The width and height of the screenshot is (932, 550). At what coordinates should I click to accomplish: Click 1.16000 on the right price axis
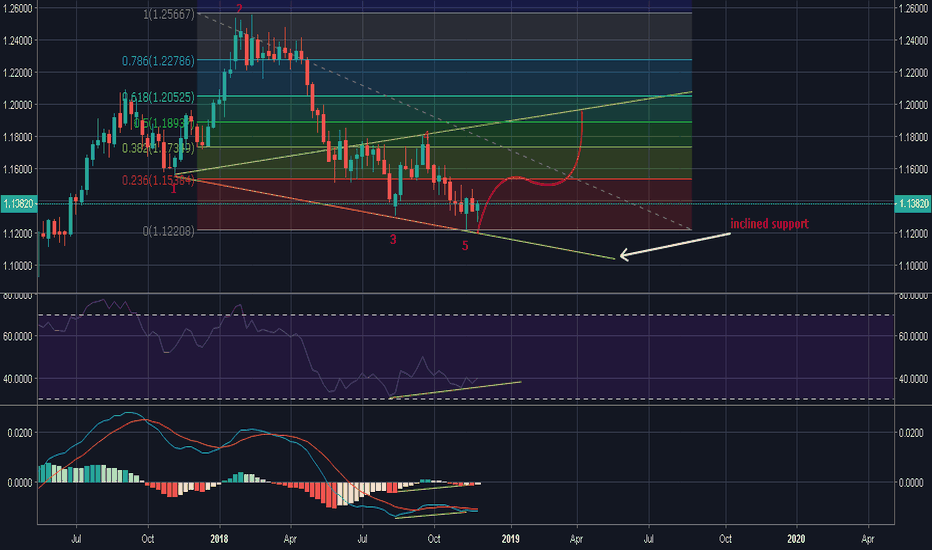[912, 169]
